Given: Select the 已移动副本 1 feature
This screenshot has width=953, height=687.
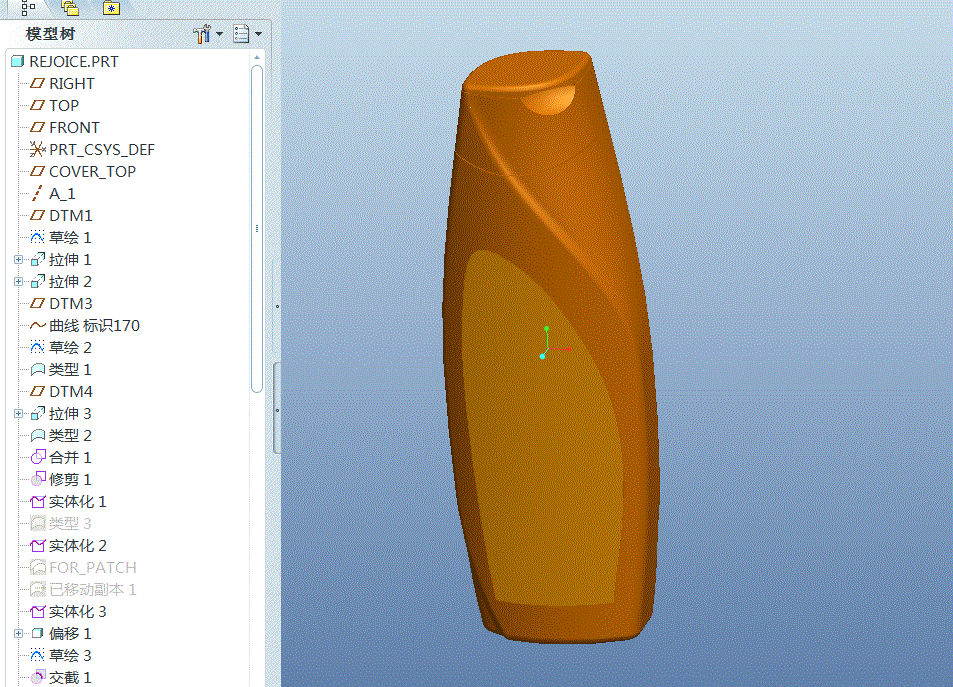Looking at the screenshot, I should click(83, 589).
